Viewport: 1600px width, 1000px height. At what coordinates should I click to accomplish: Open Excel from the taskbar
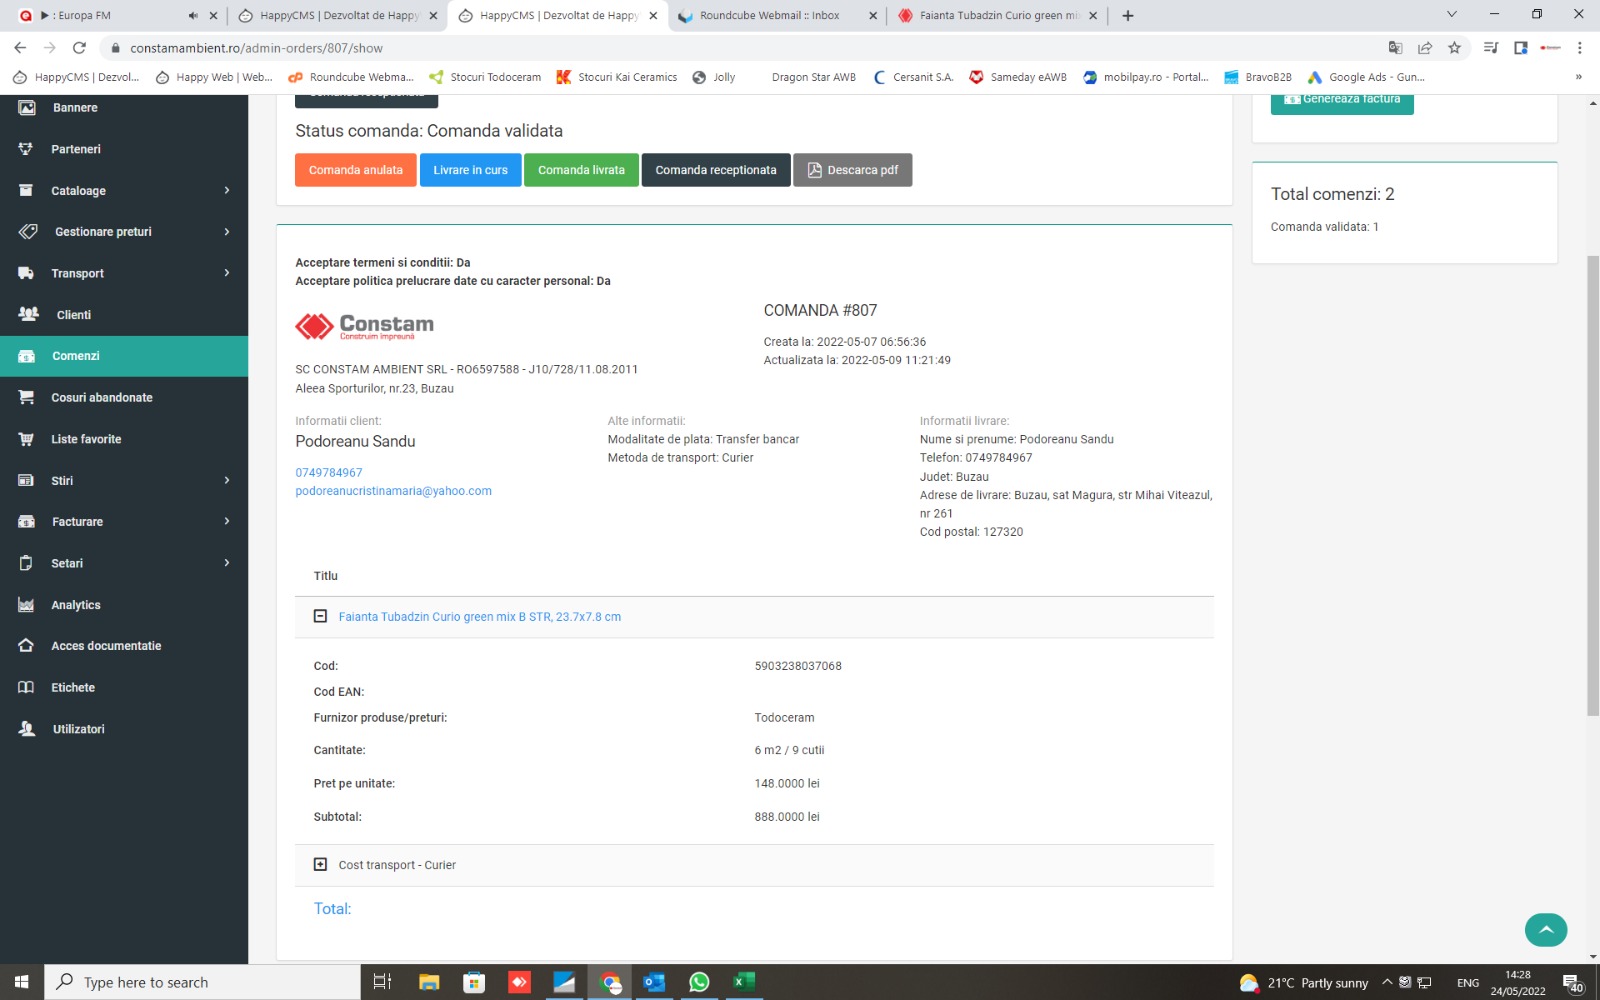pyautogui.click(x=744, y=982)
